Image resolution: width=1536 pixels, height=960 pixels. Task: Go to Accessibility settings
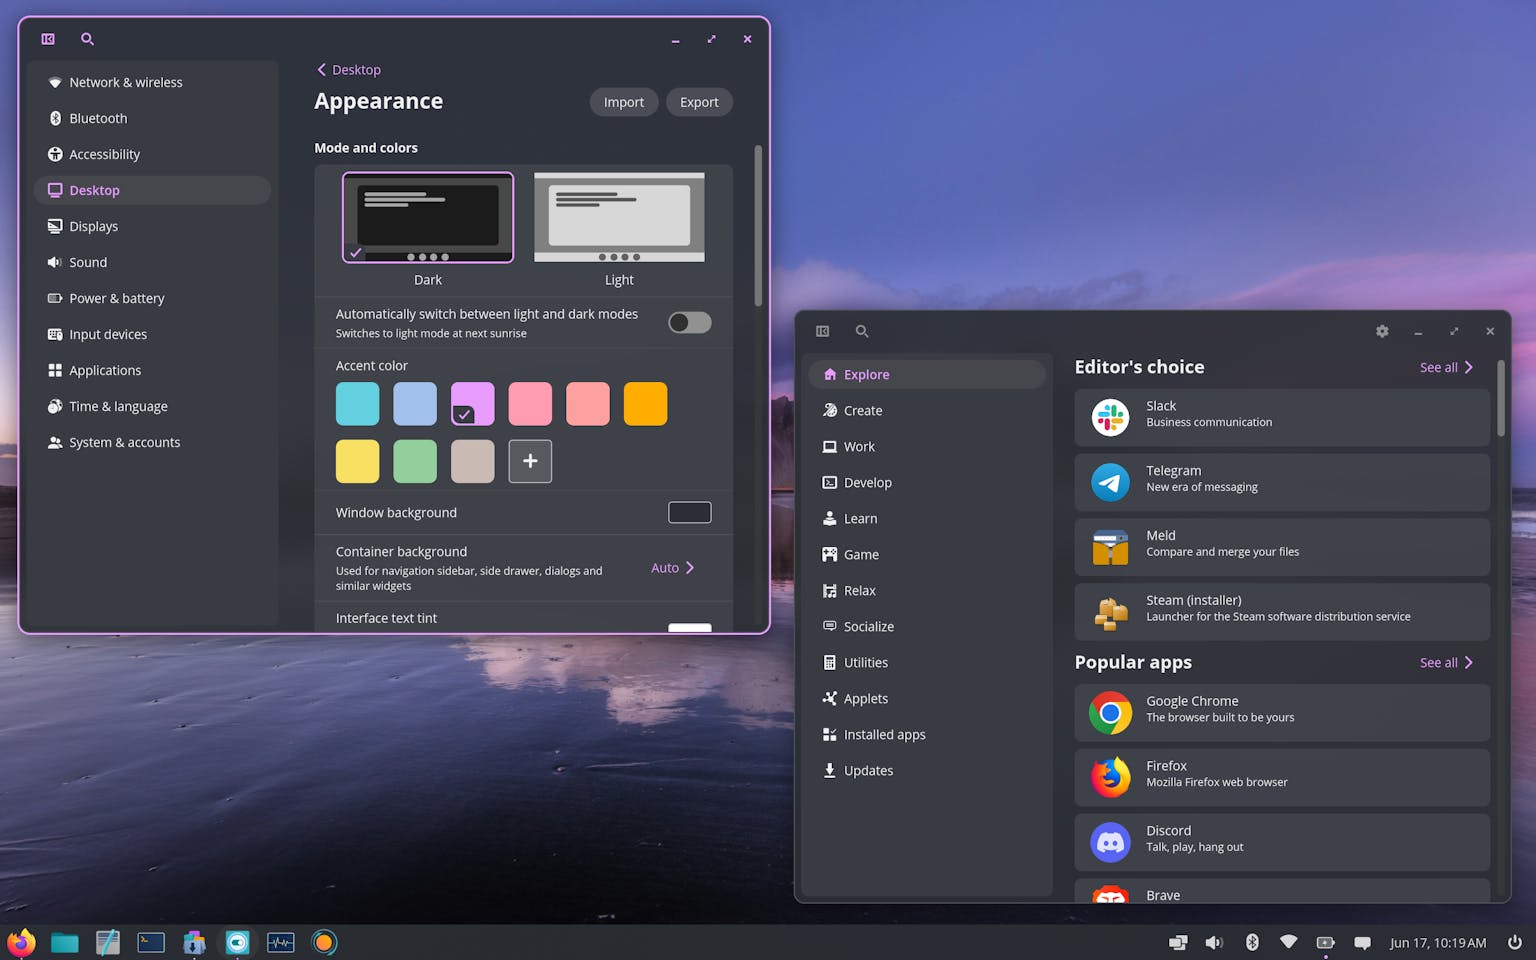point(153,154)
